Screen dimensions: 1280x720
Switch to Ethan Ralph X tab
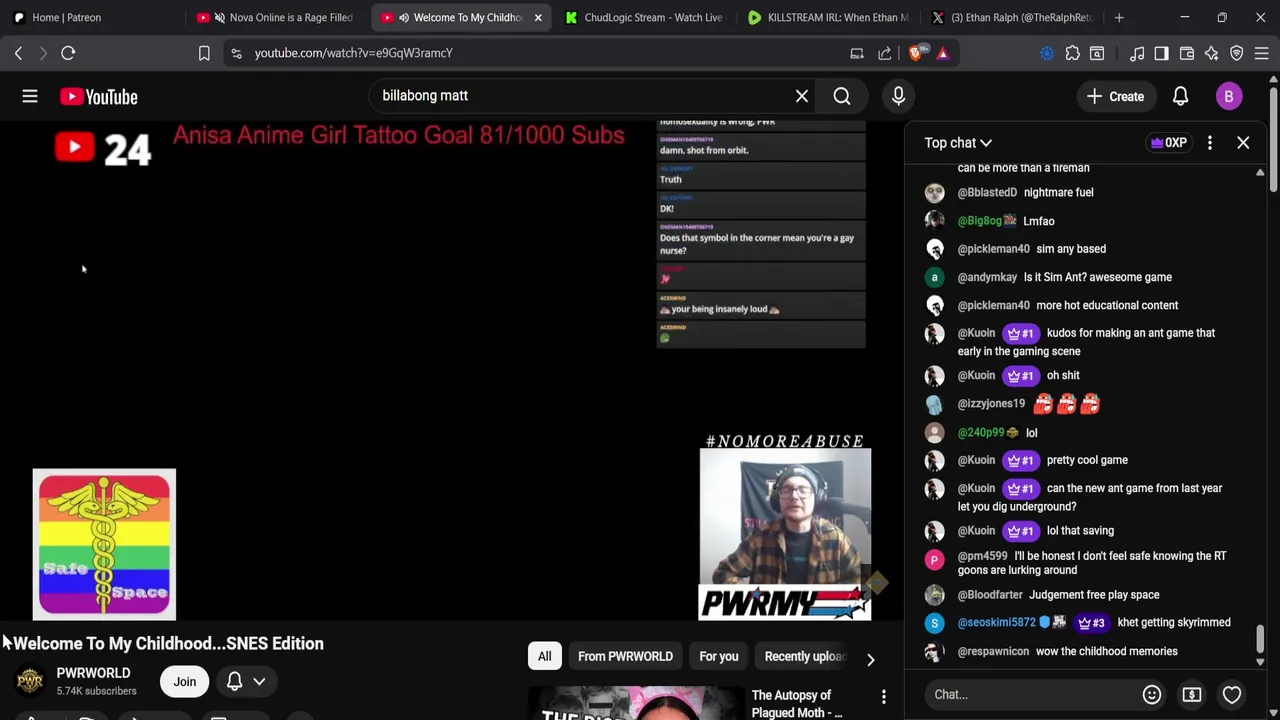(1011, 17)
